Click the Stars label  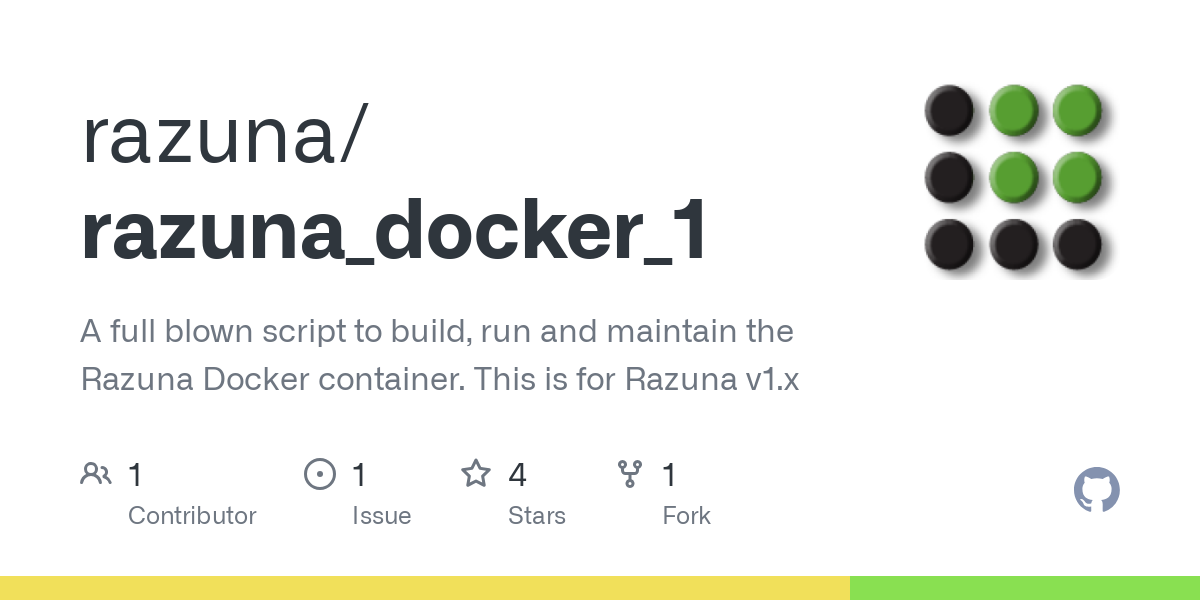point(537,516)
